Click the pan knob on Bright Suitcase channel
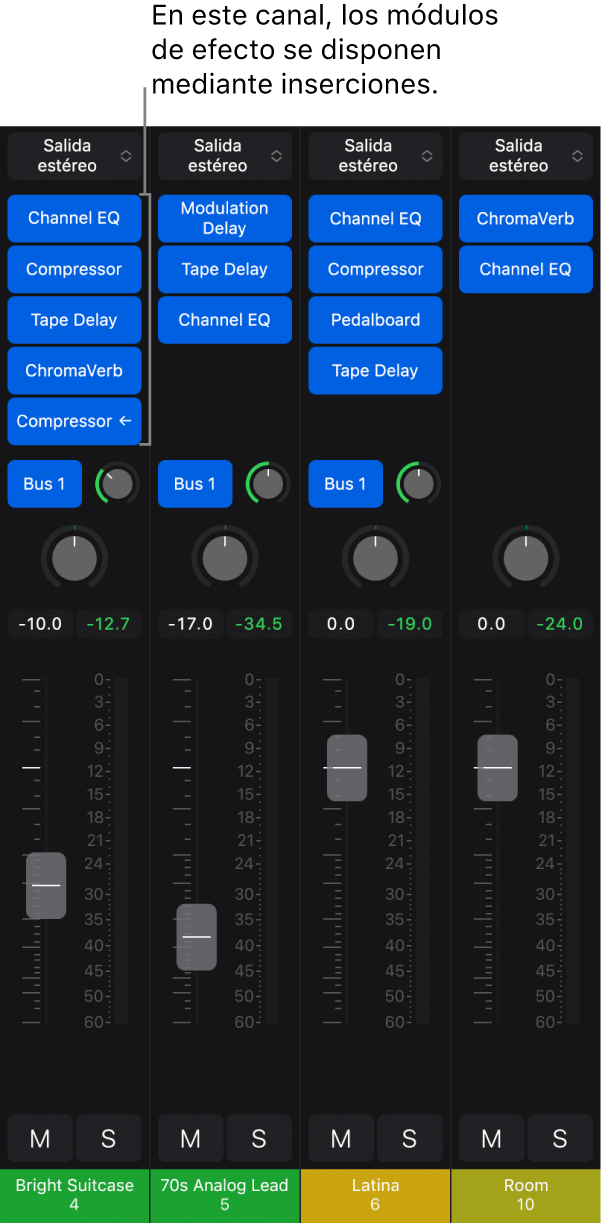This screenshot has height=1224, width=601. [75, 558]
